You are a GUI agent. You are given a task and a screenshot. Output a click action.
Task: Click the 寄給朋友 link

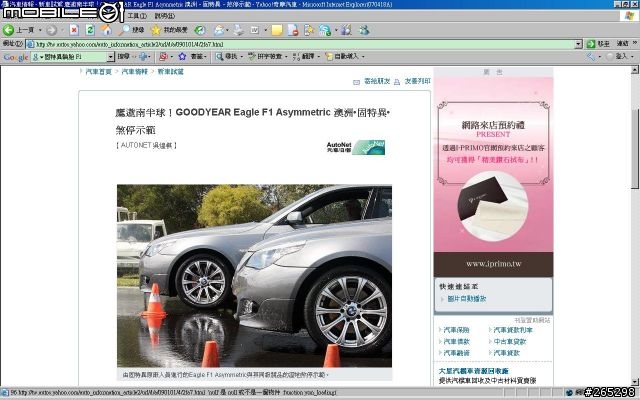[x=377, y=81]
